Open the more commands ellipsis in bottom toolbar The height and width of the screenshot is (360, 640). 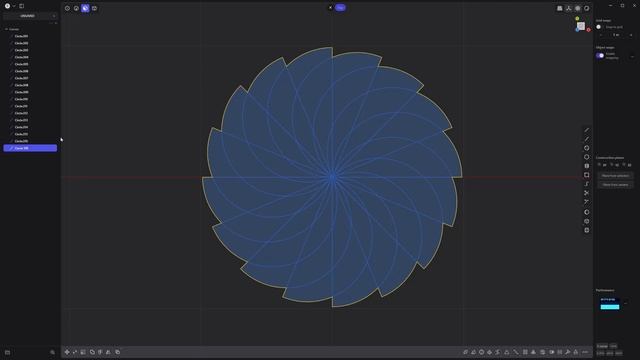585,352
